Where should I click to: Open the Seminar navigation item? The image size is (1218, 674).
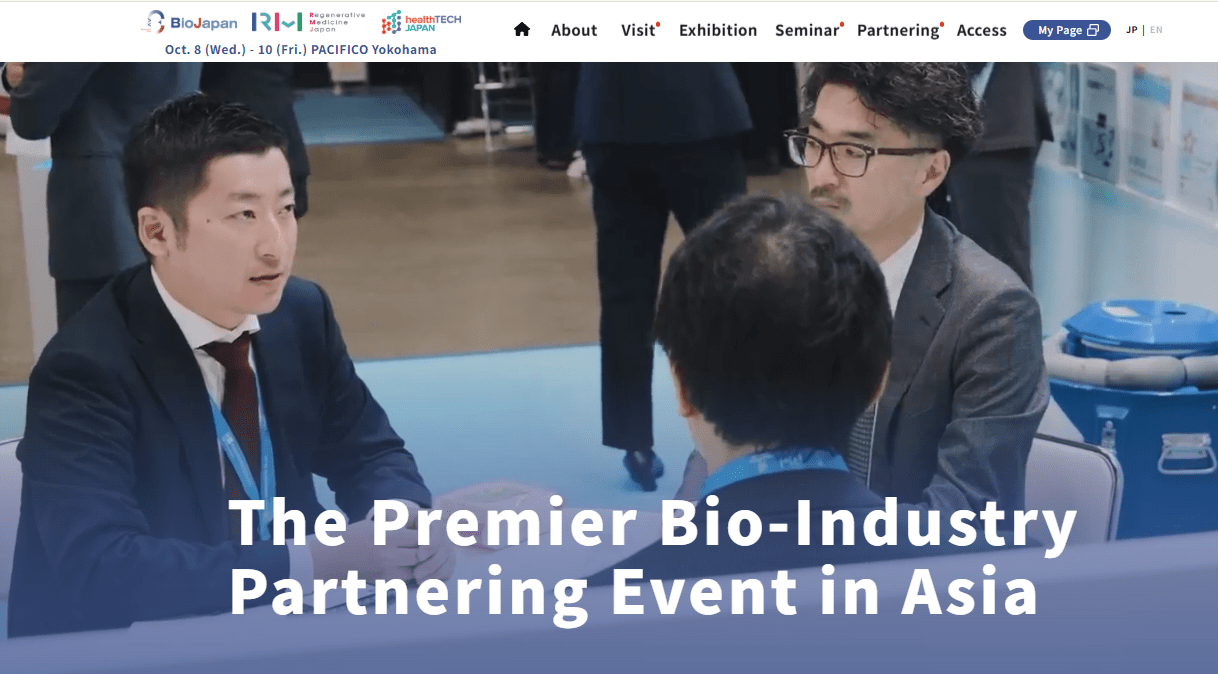807,30
